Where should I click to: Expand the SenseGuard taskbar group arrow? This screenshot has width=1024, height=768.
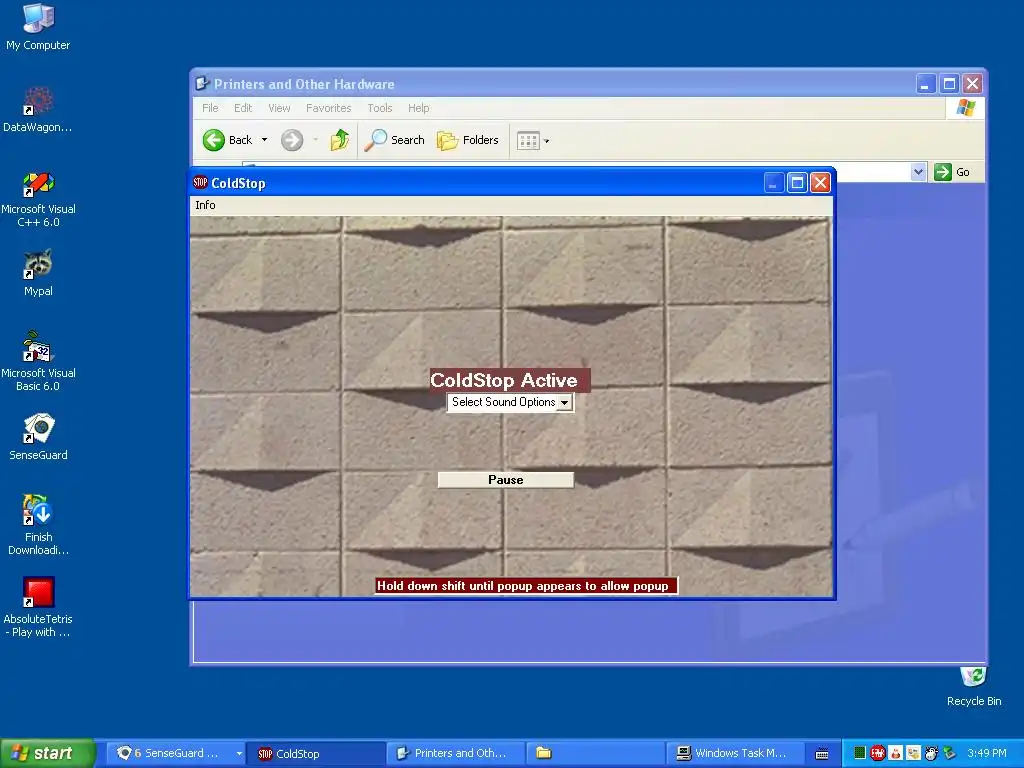tap(239, 754)
